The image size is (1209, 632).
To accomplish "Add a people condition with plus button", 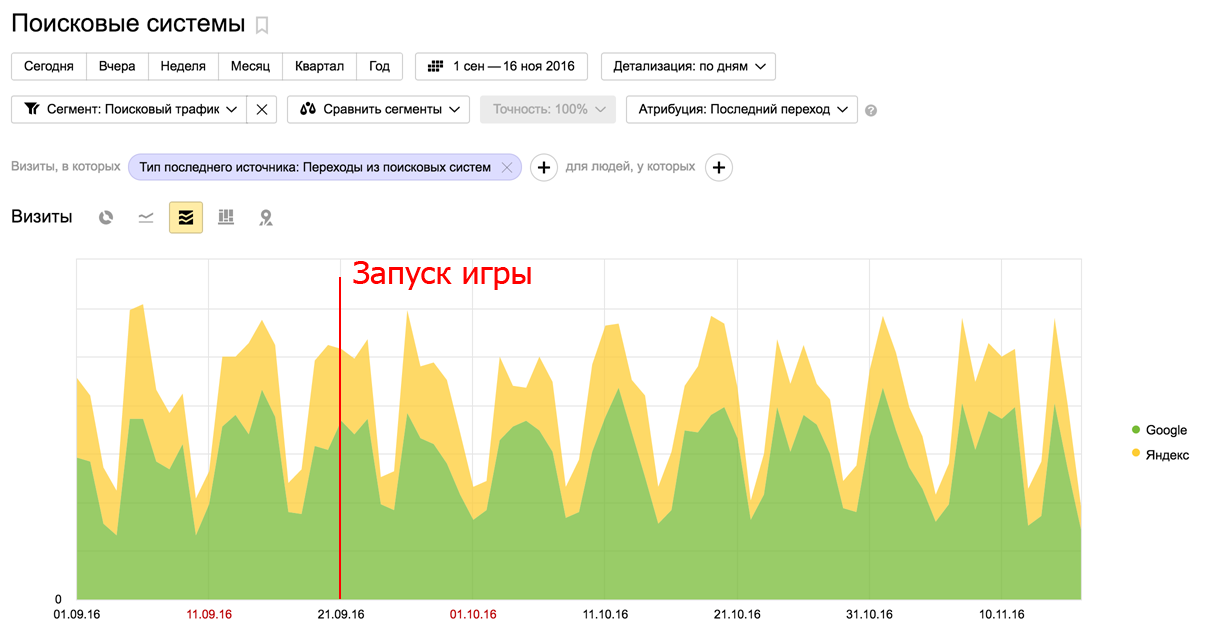I will pos(719,167).
